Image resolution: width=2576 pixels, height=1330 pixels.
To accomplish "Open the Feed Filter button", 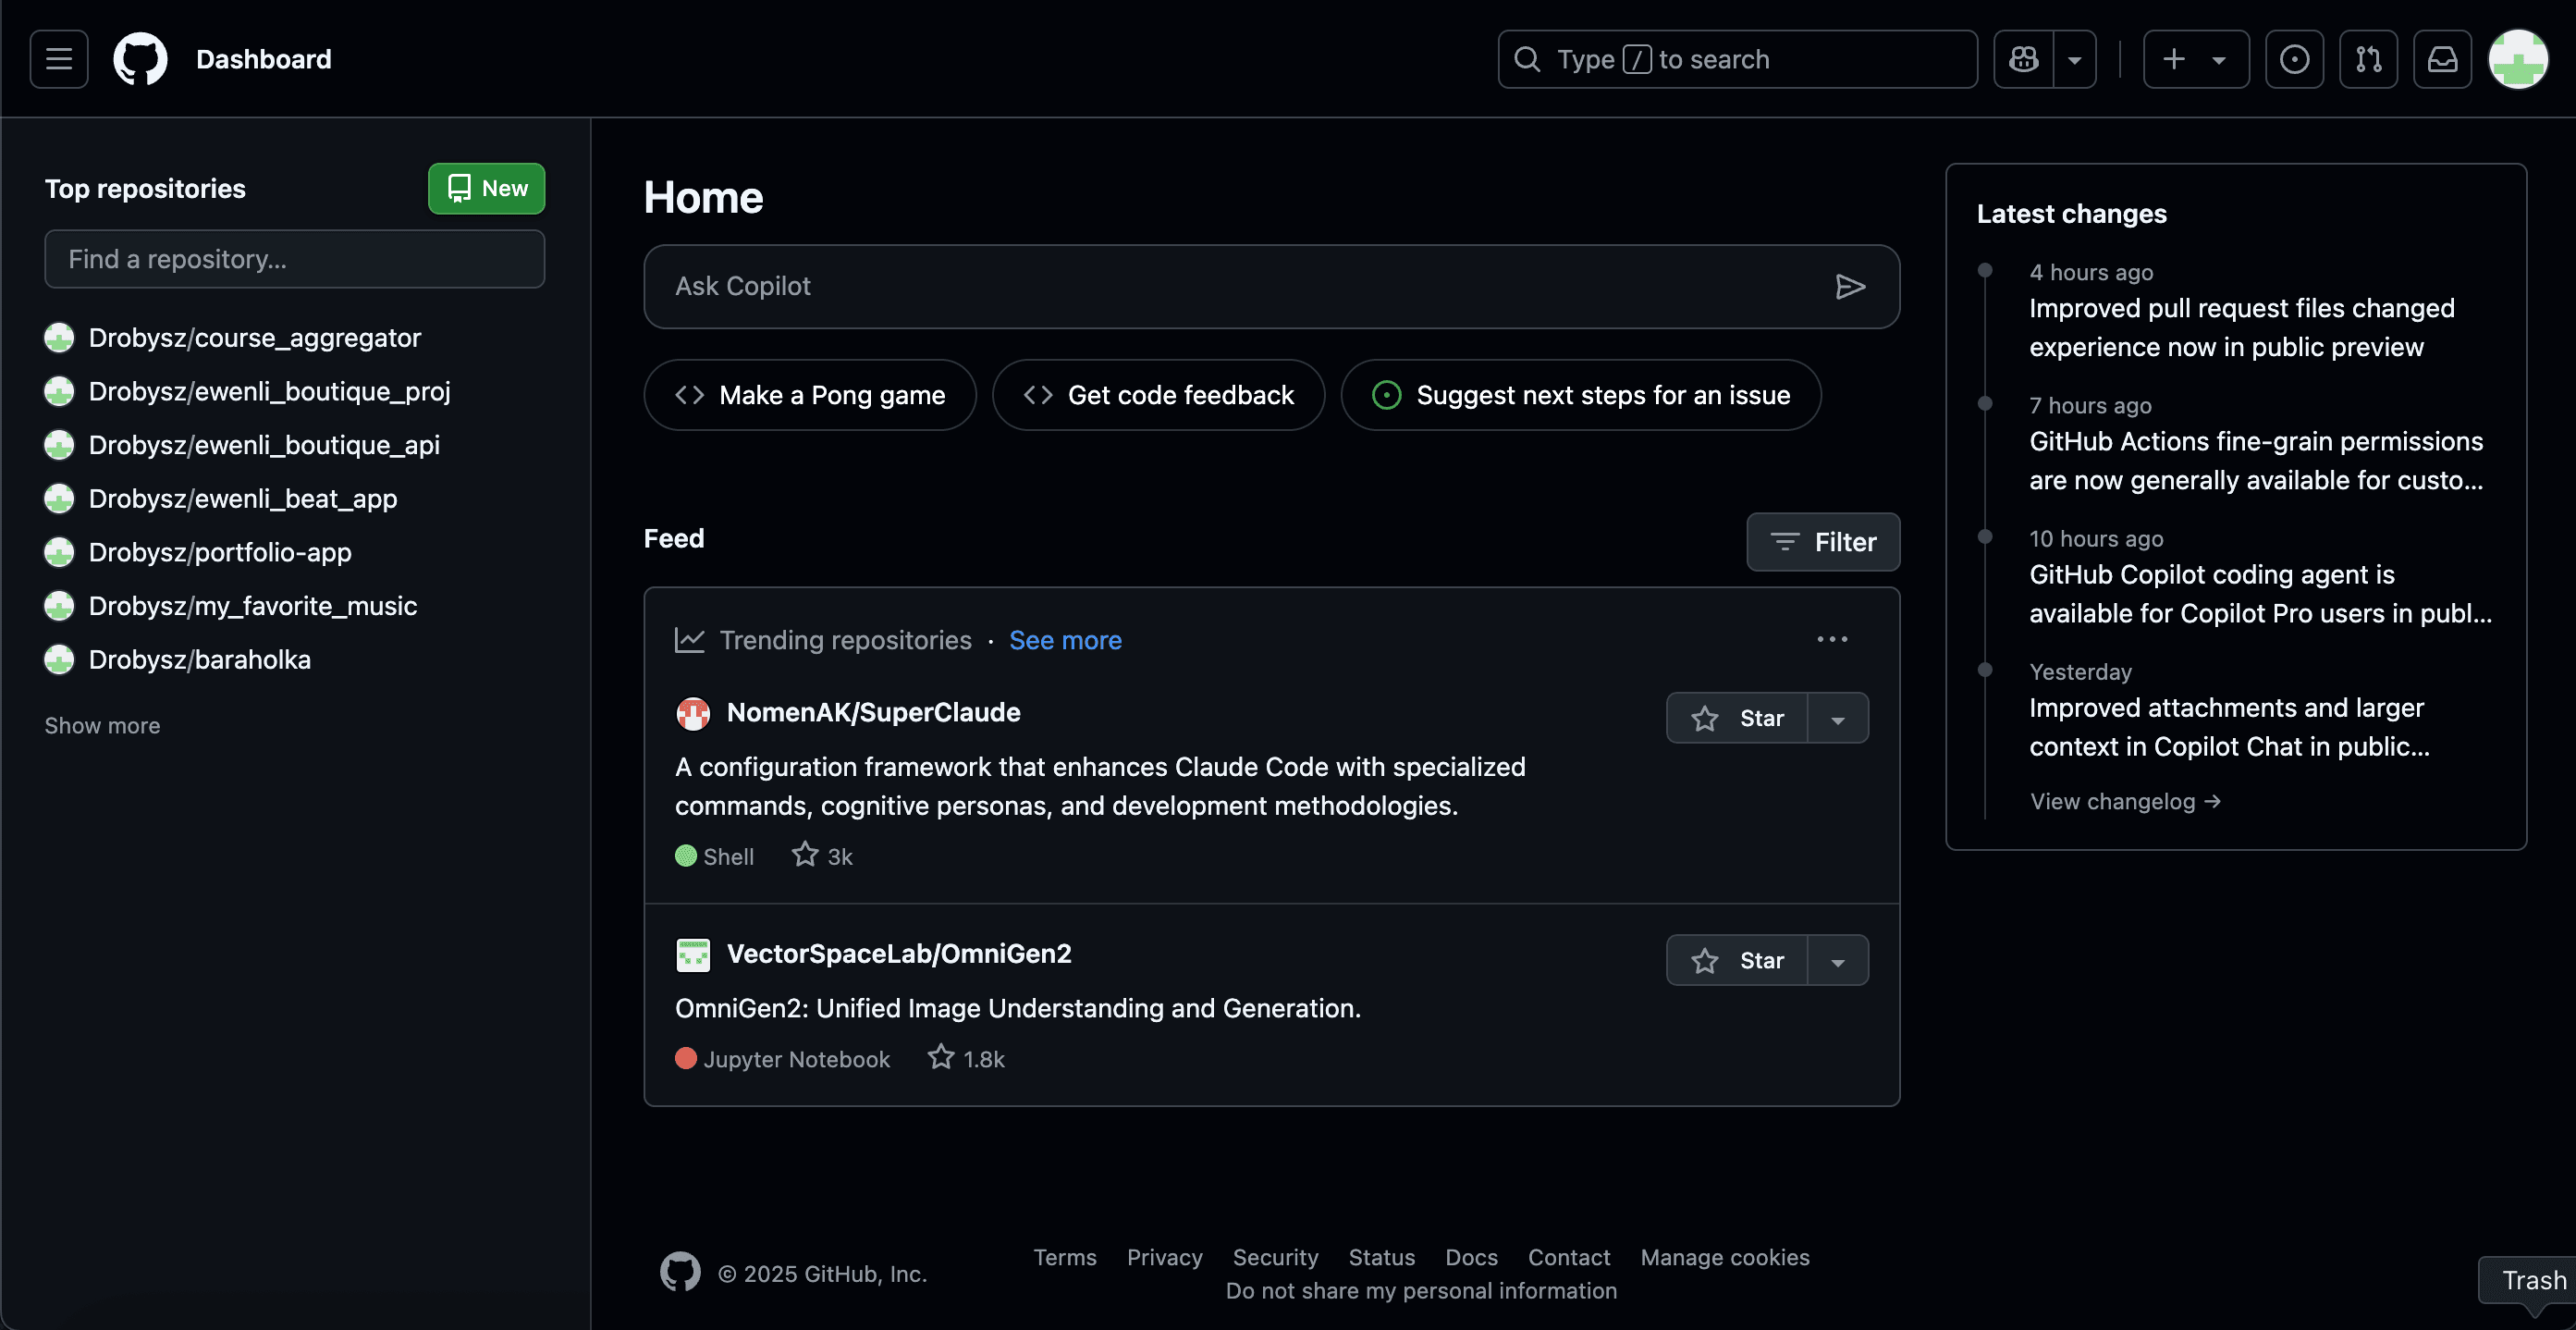I will (x=1823, y=542).
